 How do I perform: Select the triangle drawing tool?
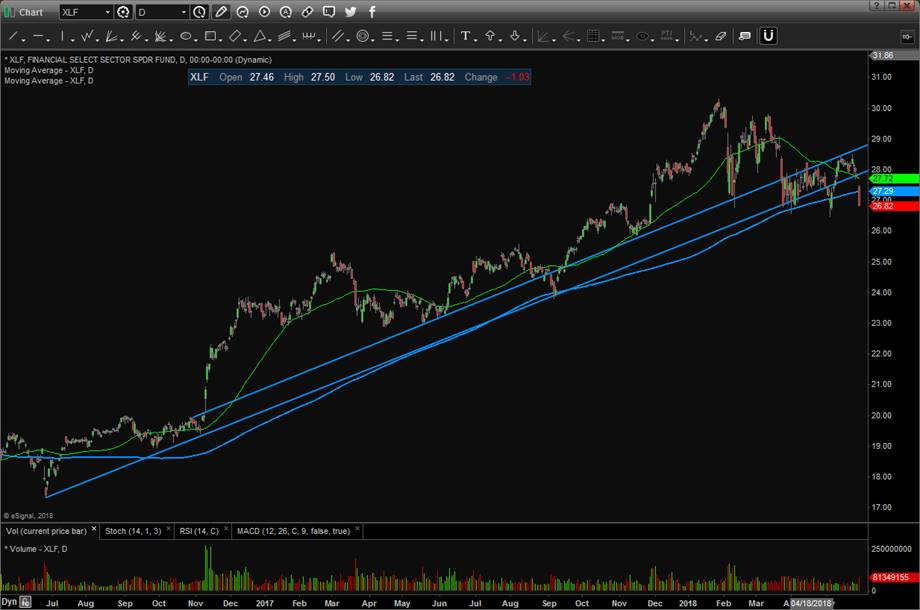pyautogui.click(x=259, y=36)
